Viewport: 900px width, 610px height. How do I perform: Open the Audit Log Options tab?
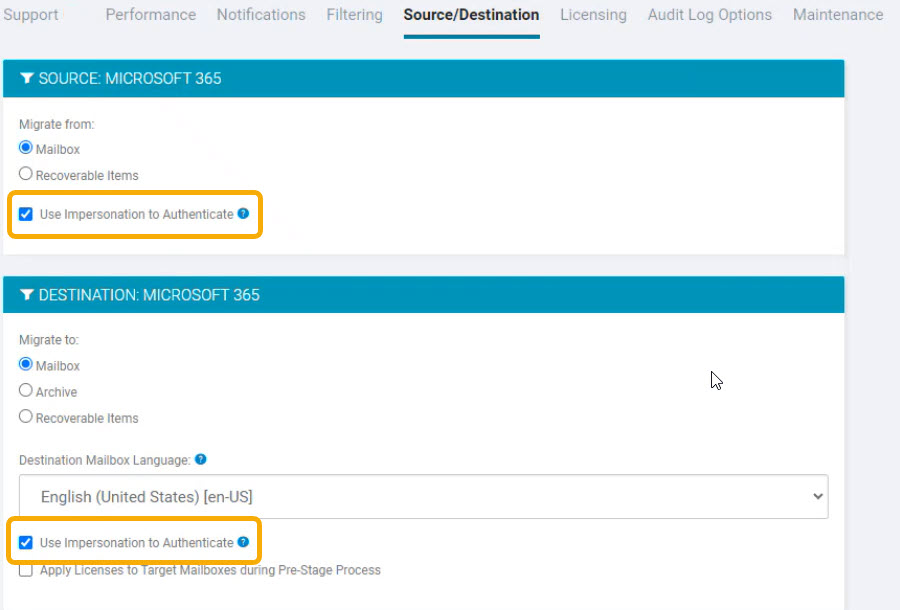click(709, 14)
